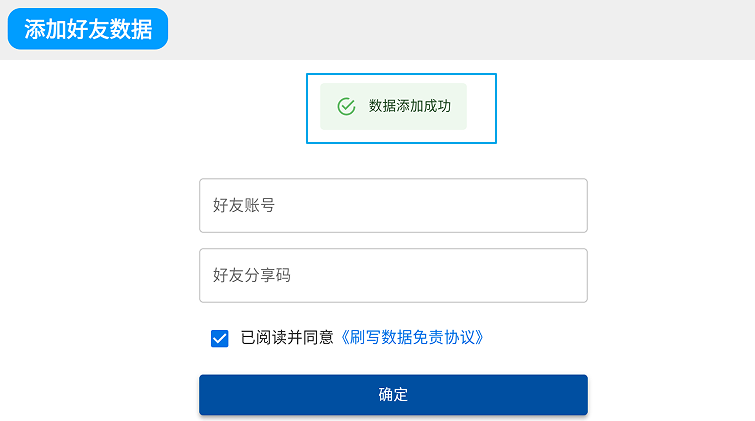This screenshot has width=755, height=421.
Task: Click the blue pill labeled 添加好友数据
Action: coord(88,29)
